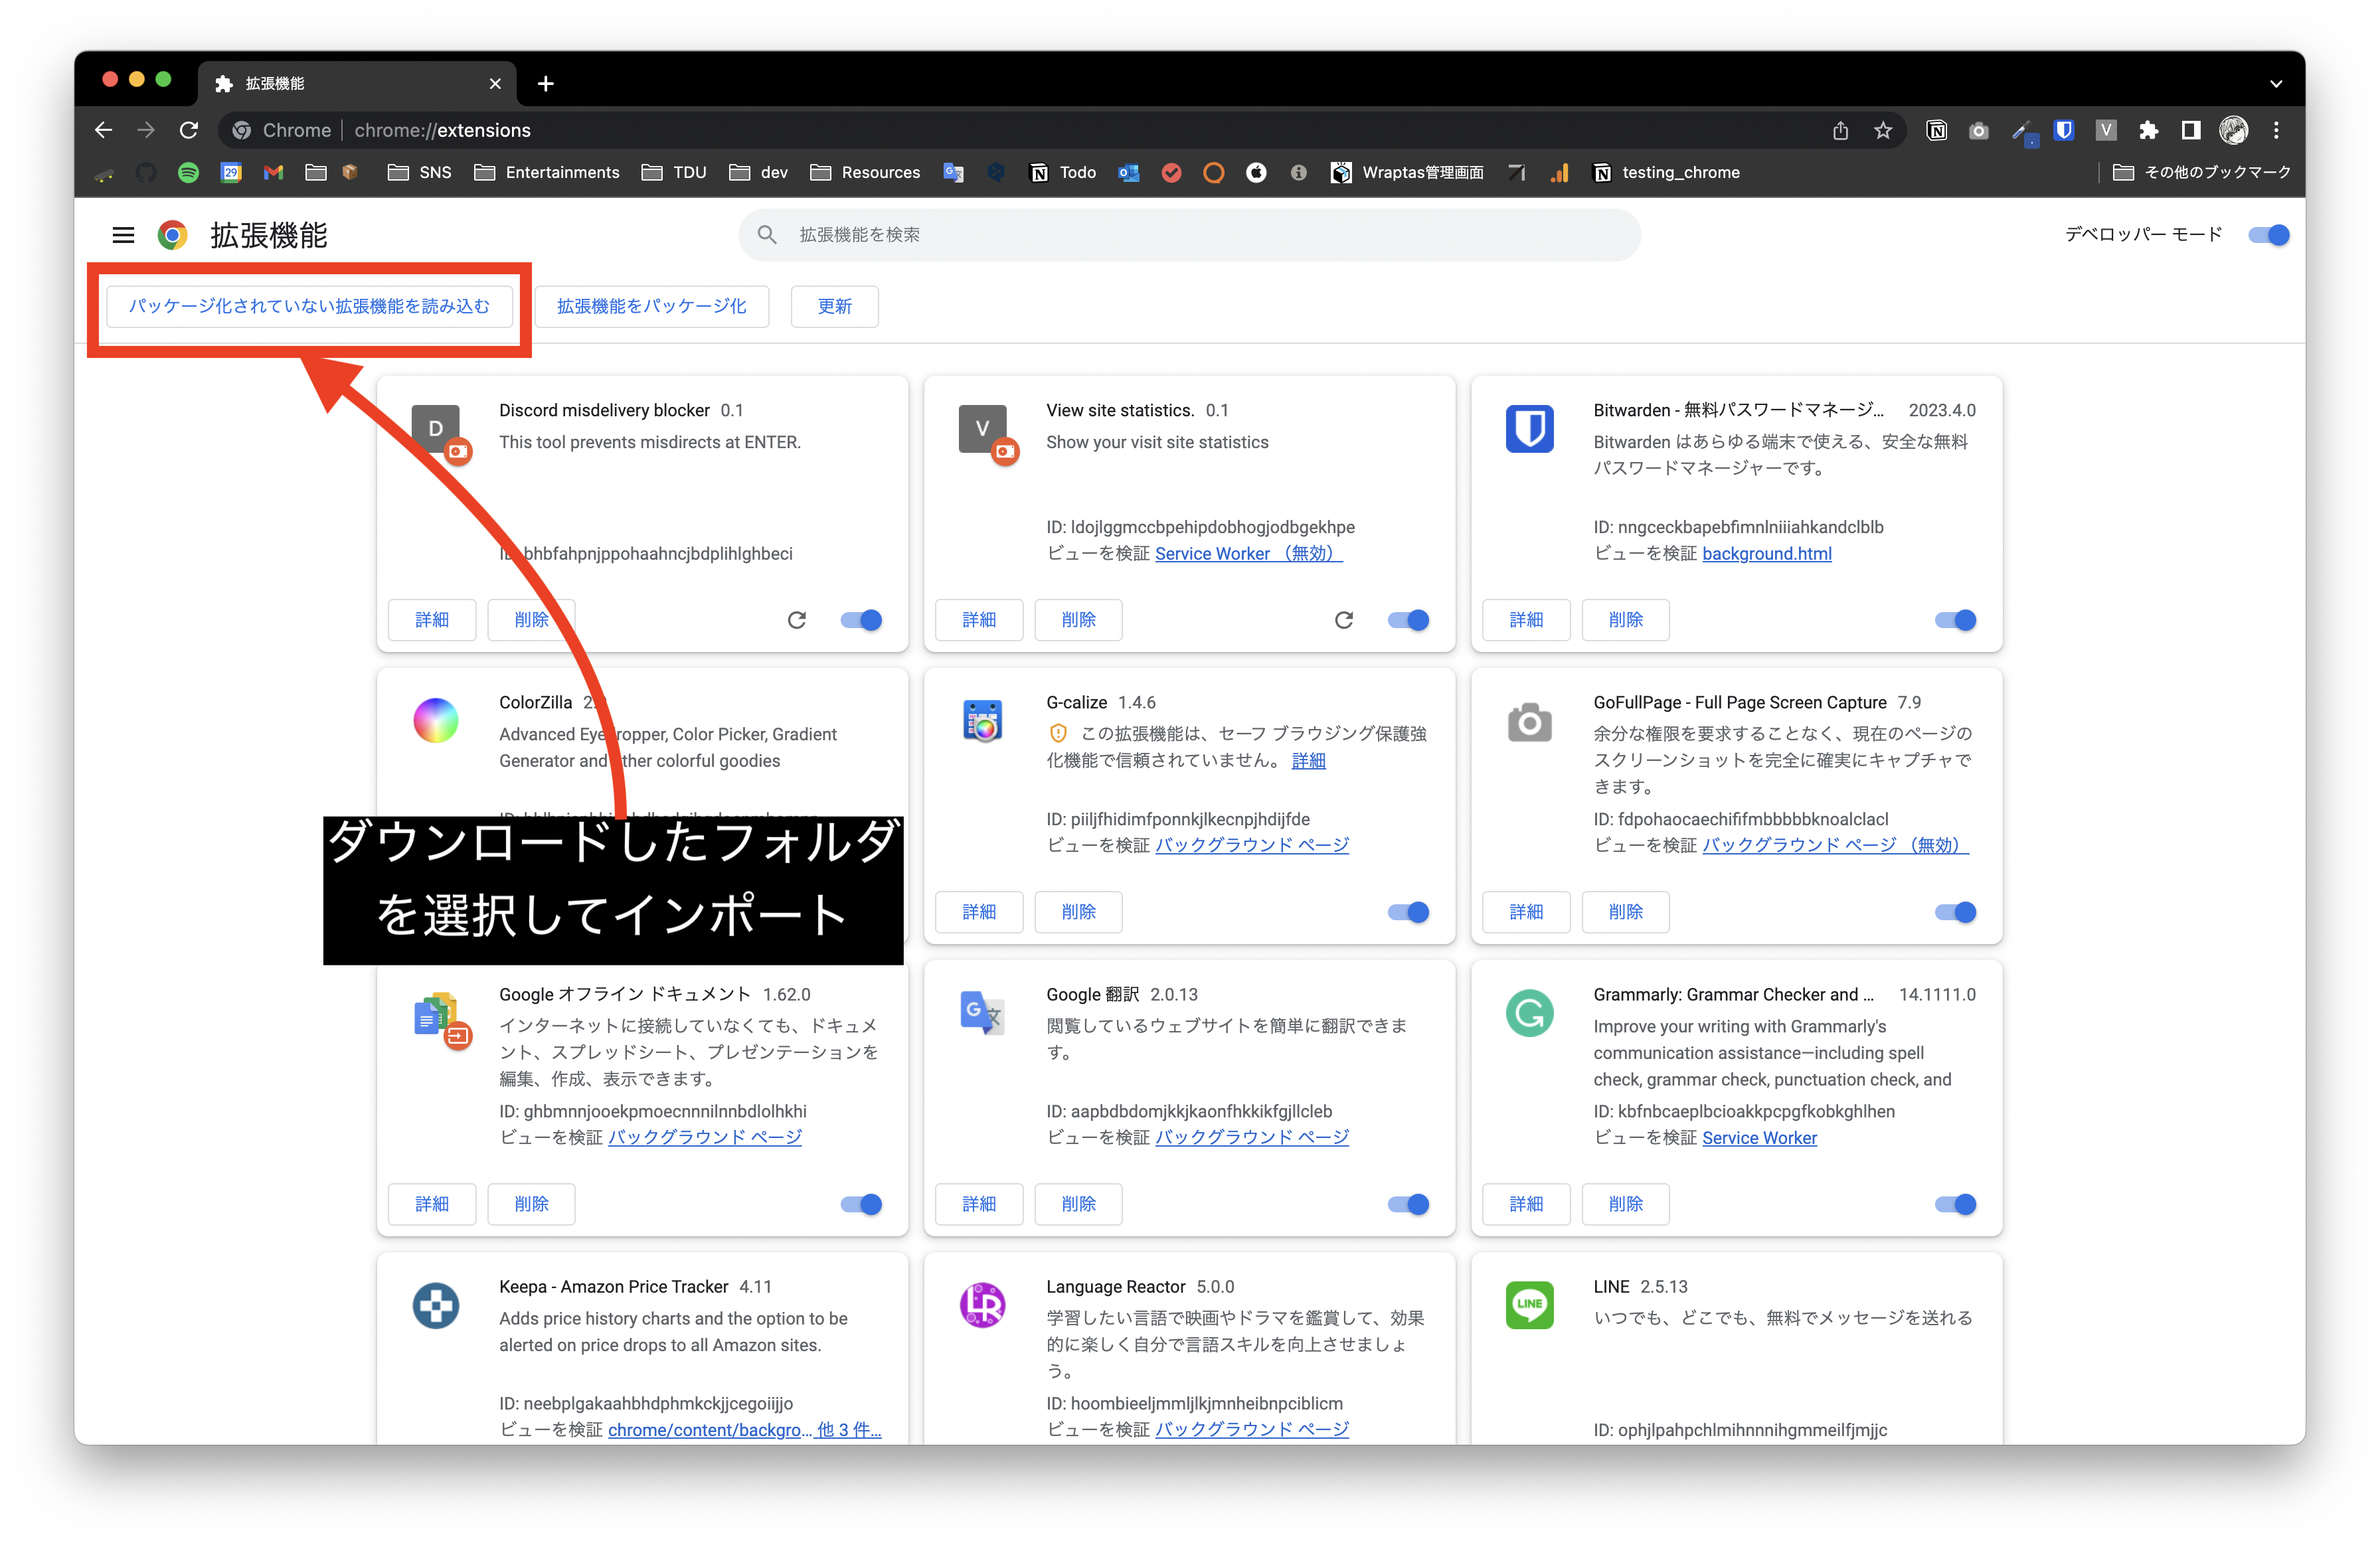The image size is (2380, 1543).
Task: Disable the Bitwarden extension
Action: click(x=1955, y=620)
